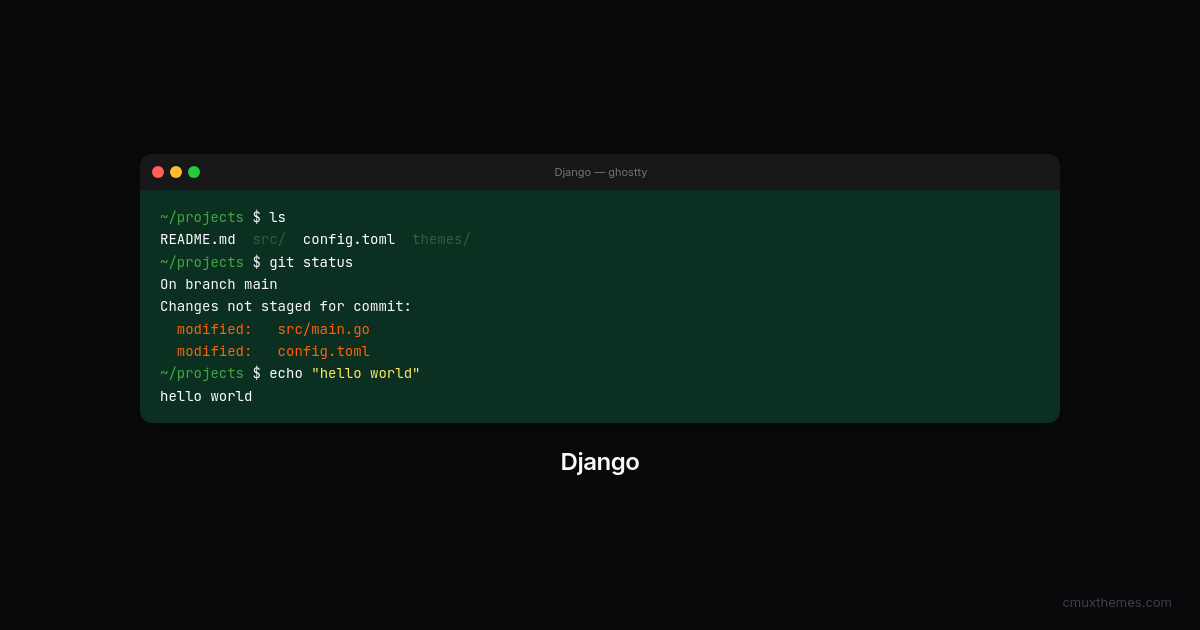Screen dimensions: 1200x630
Task: Click 'Changes not staged for commit:' line
Action: [286, 307]
